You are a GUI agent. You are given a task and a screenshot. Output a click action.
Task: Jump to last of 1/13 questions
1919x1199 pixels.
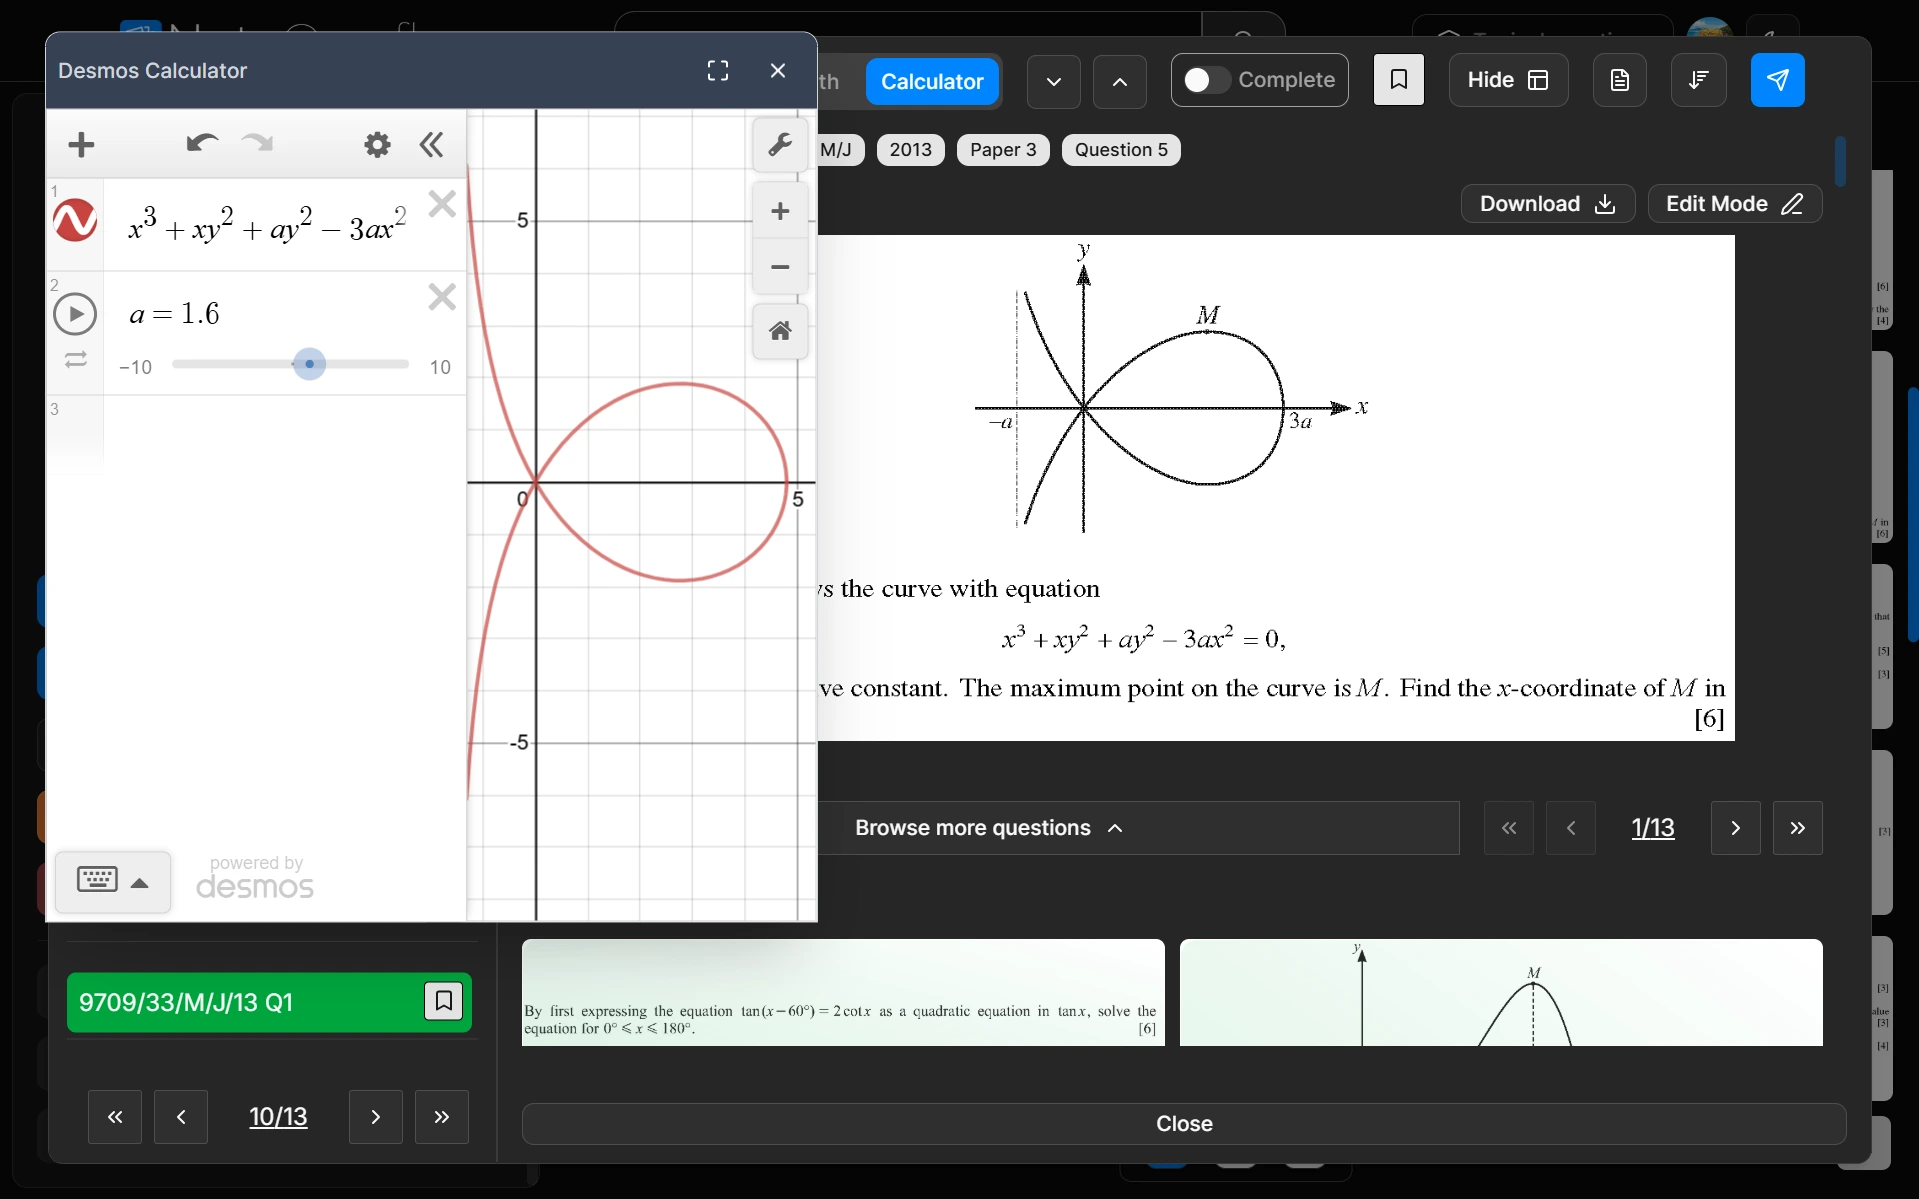click(x=1798, y=828)
